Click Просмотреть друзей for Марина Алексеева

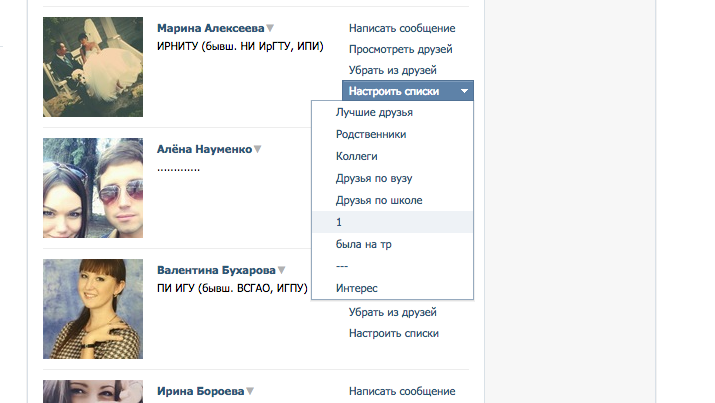click(400, 49)
